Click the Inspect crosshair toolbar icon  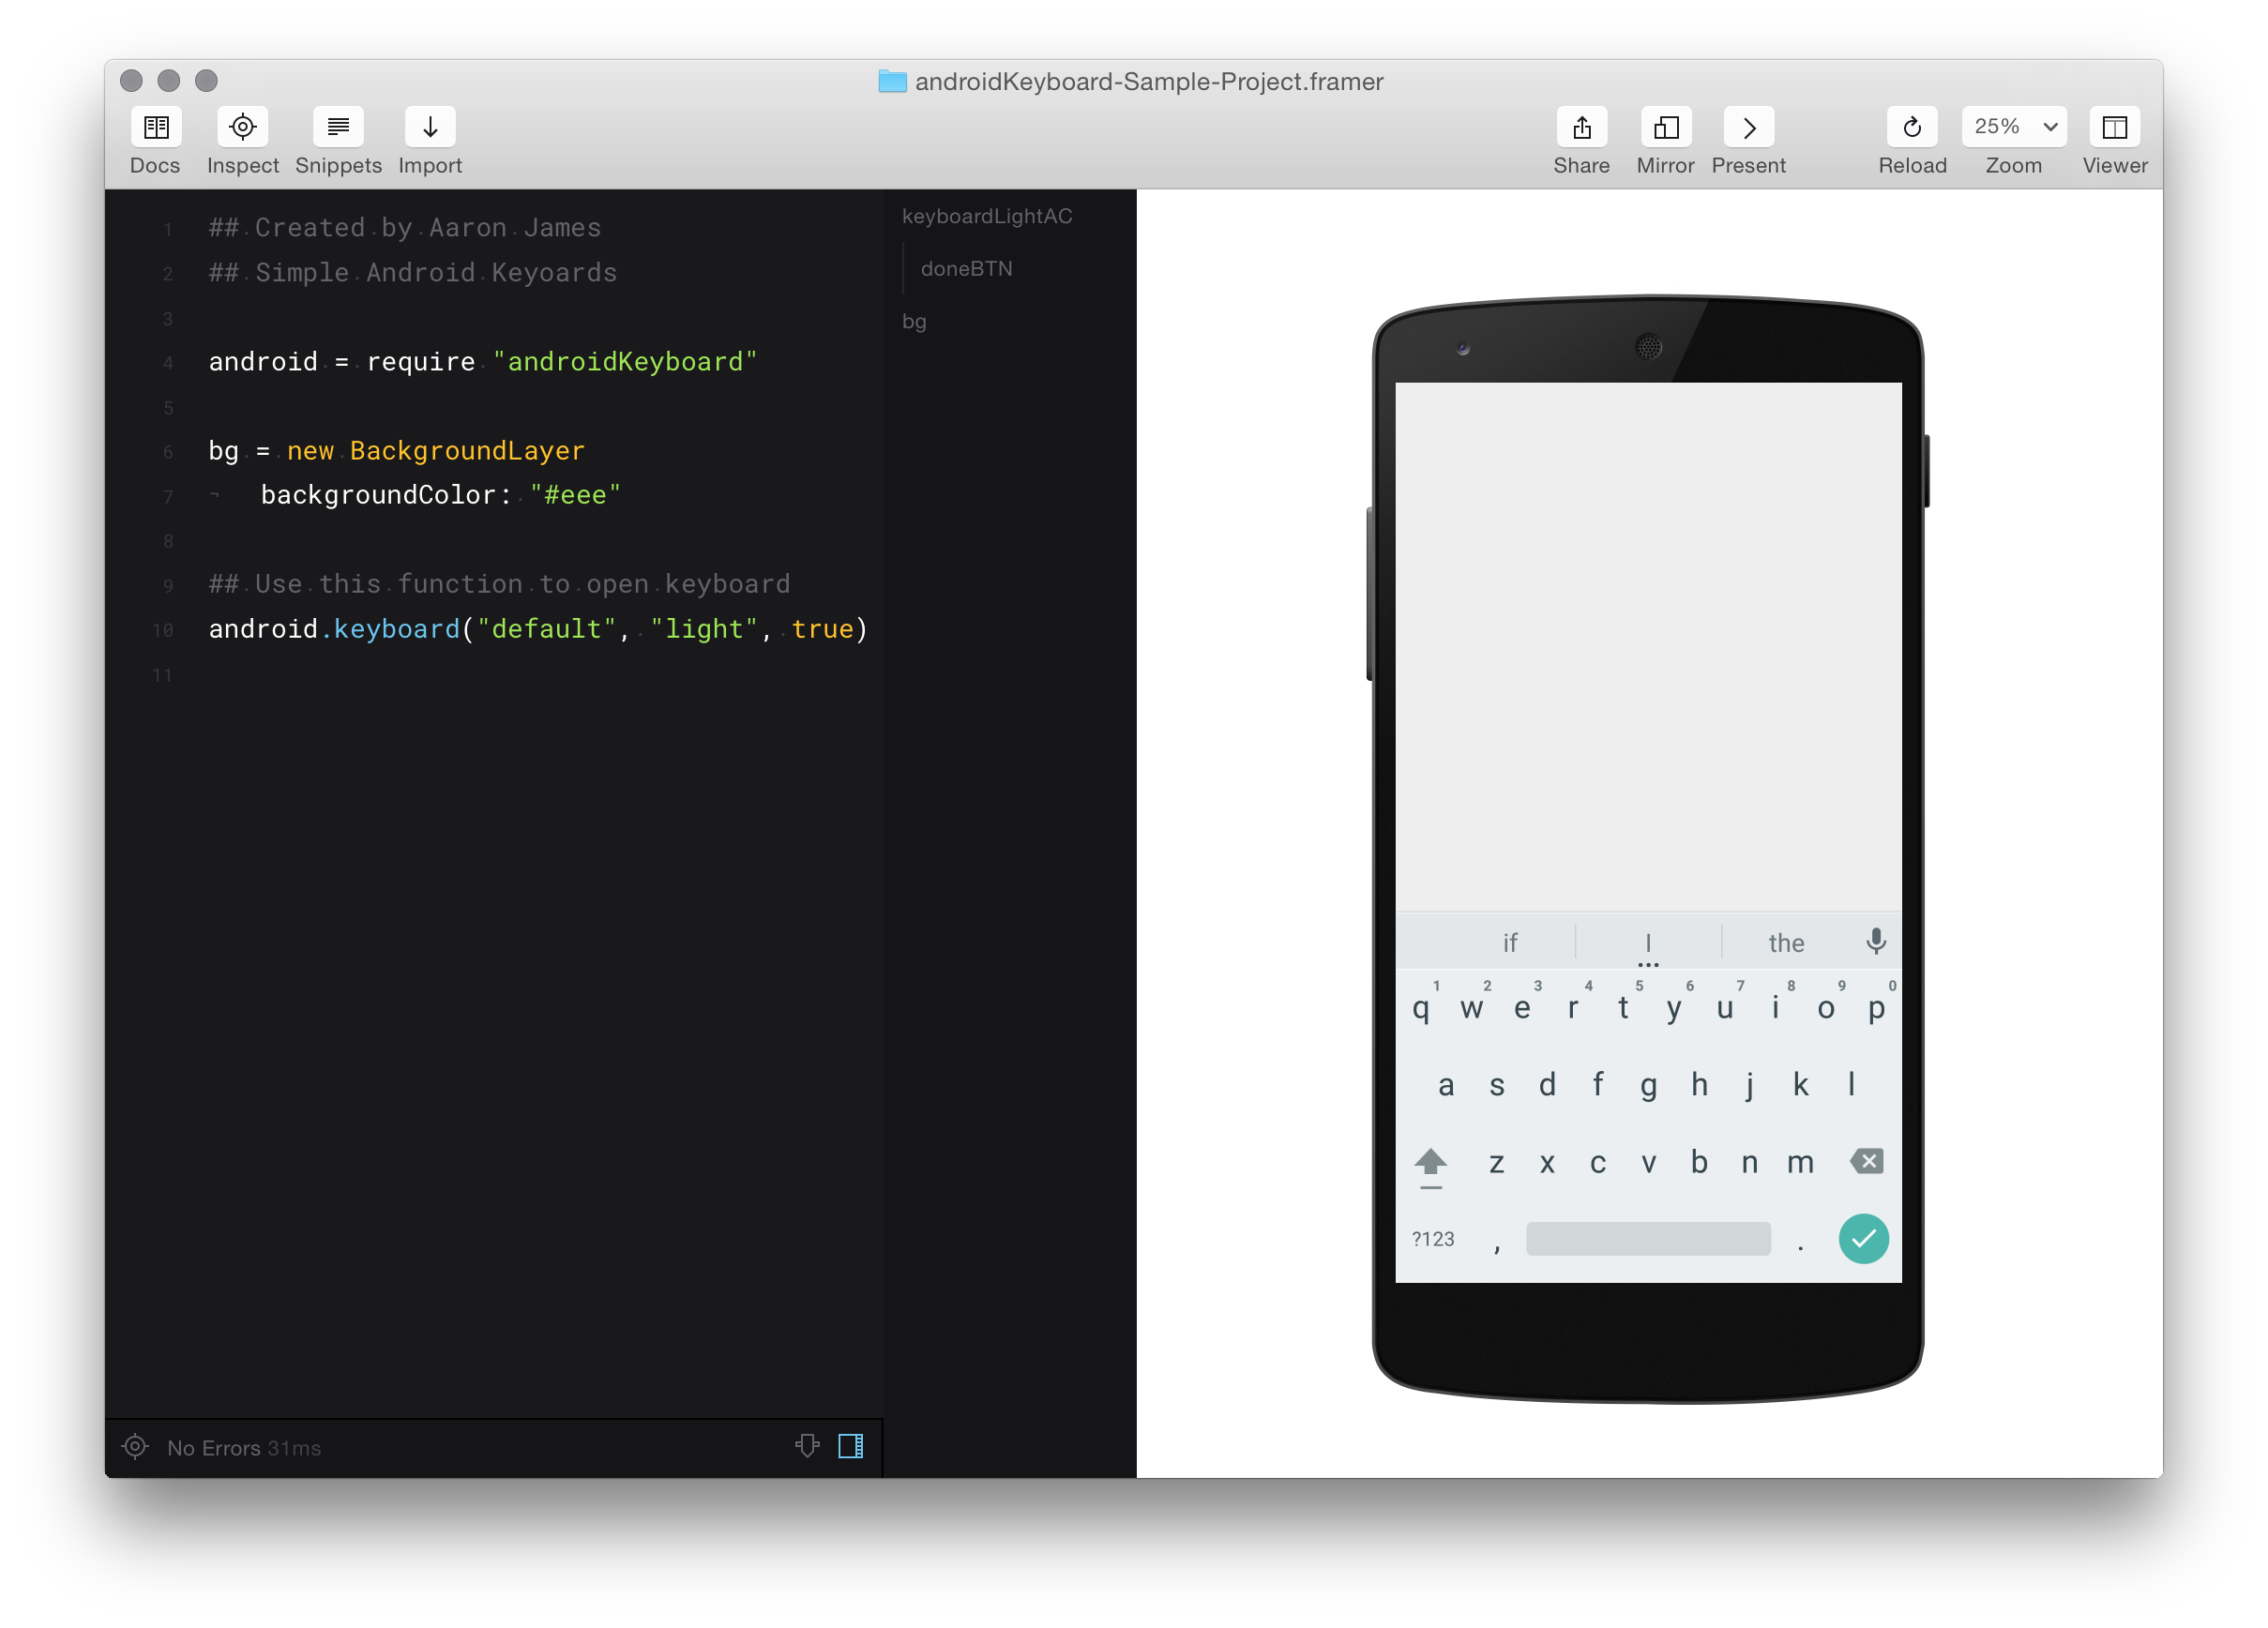coord(243,128)
